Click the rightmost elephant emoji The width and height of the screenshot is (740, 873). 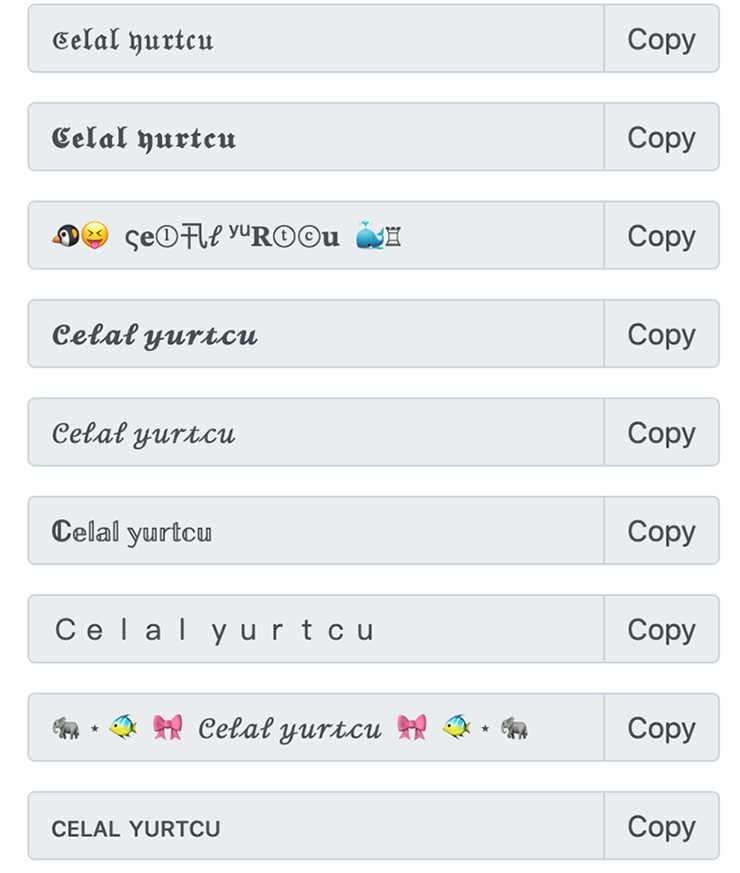click(514, 727)
